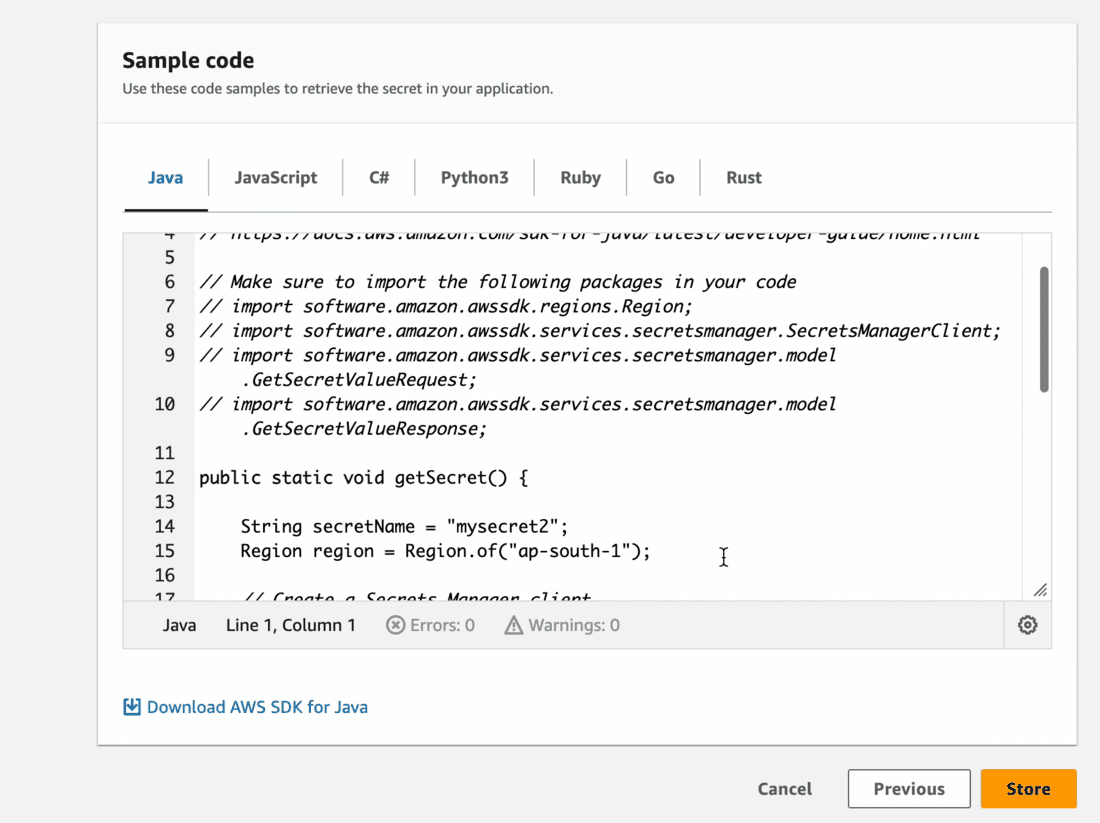This screenshot has width=1100, height=823.
Task: Click the code editor resize handle
Action: (x=1040, y=590)
